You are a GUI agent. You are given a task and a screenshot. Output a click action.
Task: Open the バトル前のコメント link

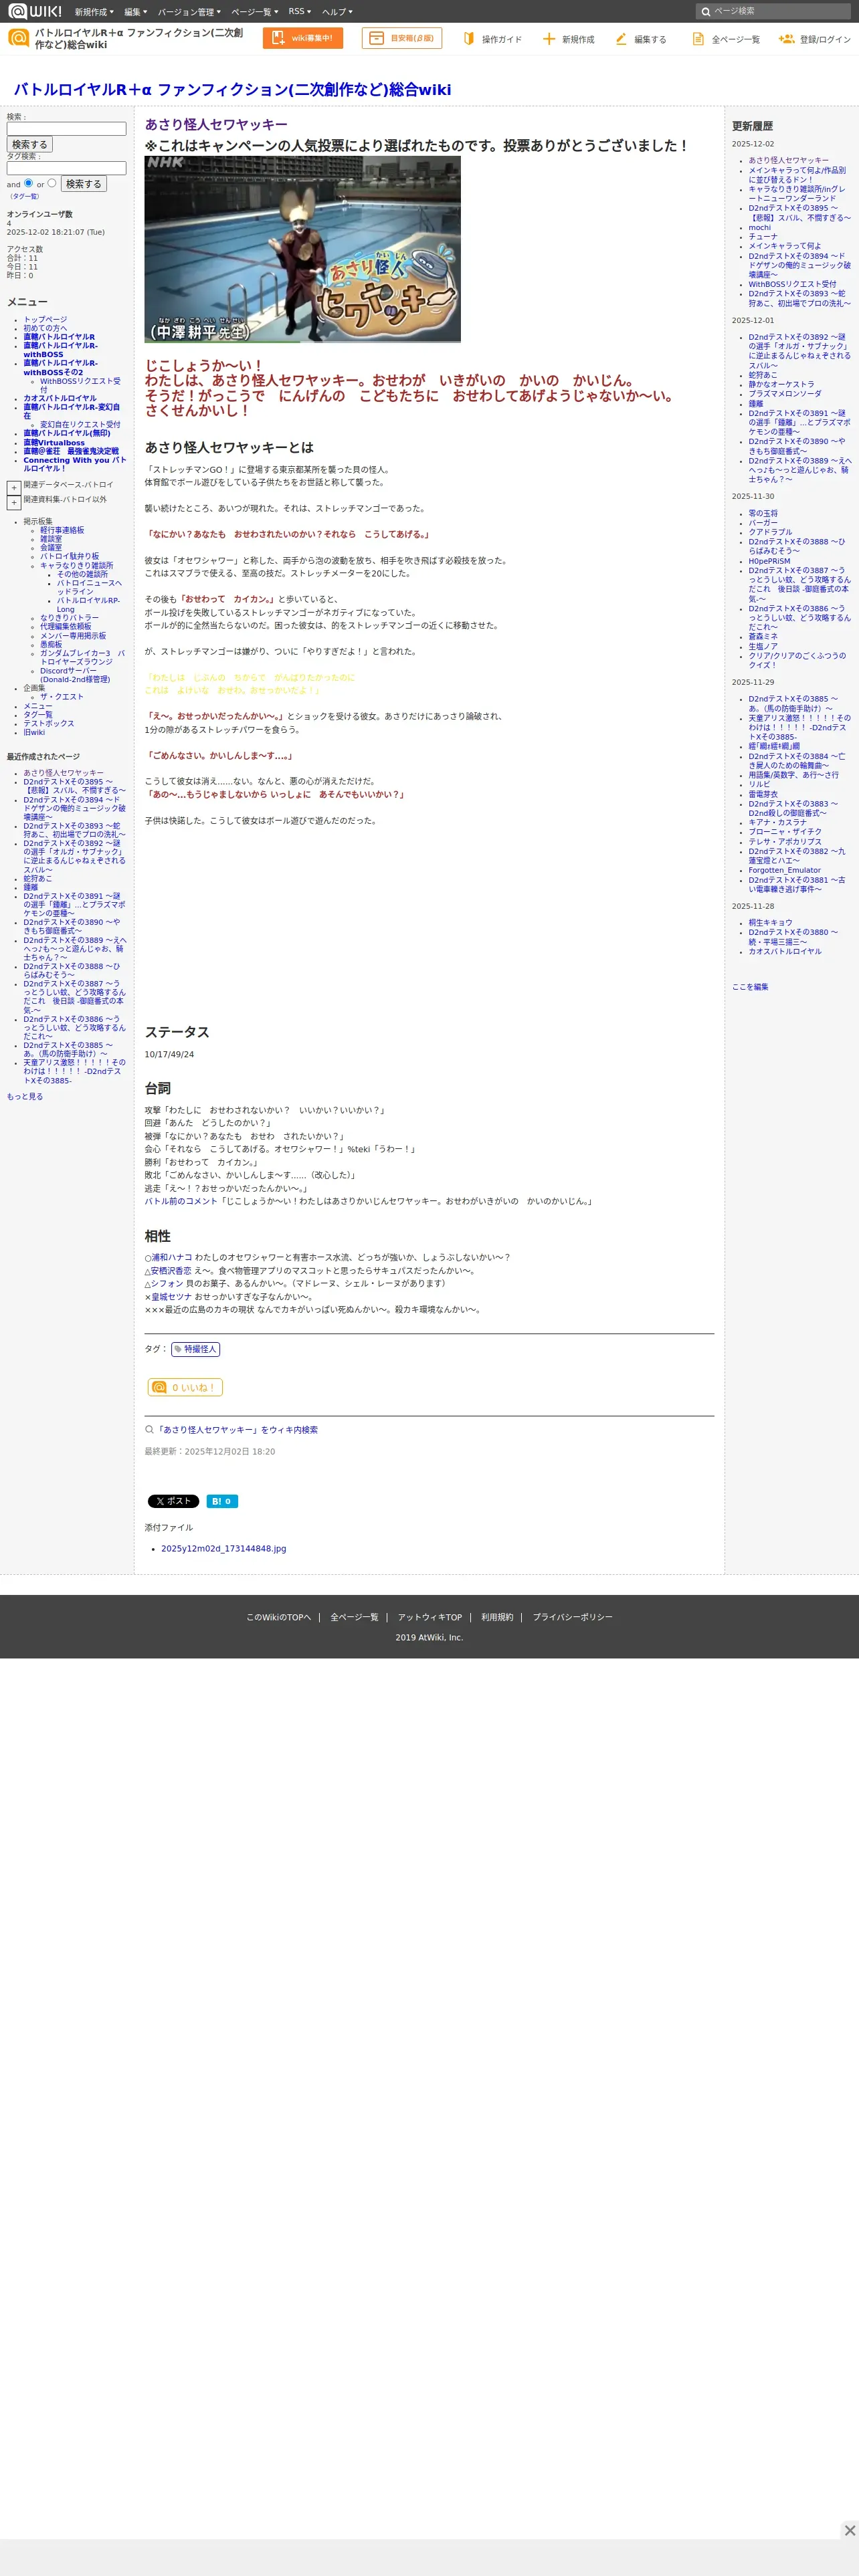point(181,1201)
